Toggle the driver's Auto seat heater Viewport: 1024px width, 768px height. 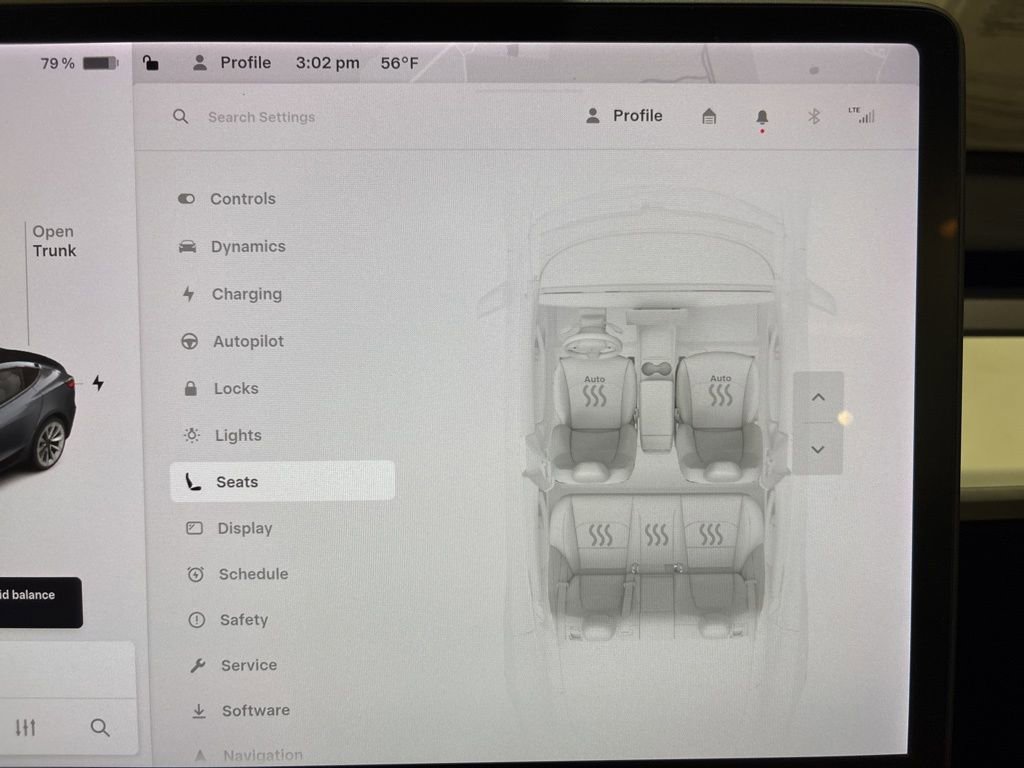click(594, 390)
